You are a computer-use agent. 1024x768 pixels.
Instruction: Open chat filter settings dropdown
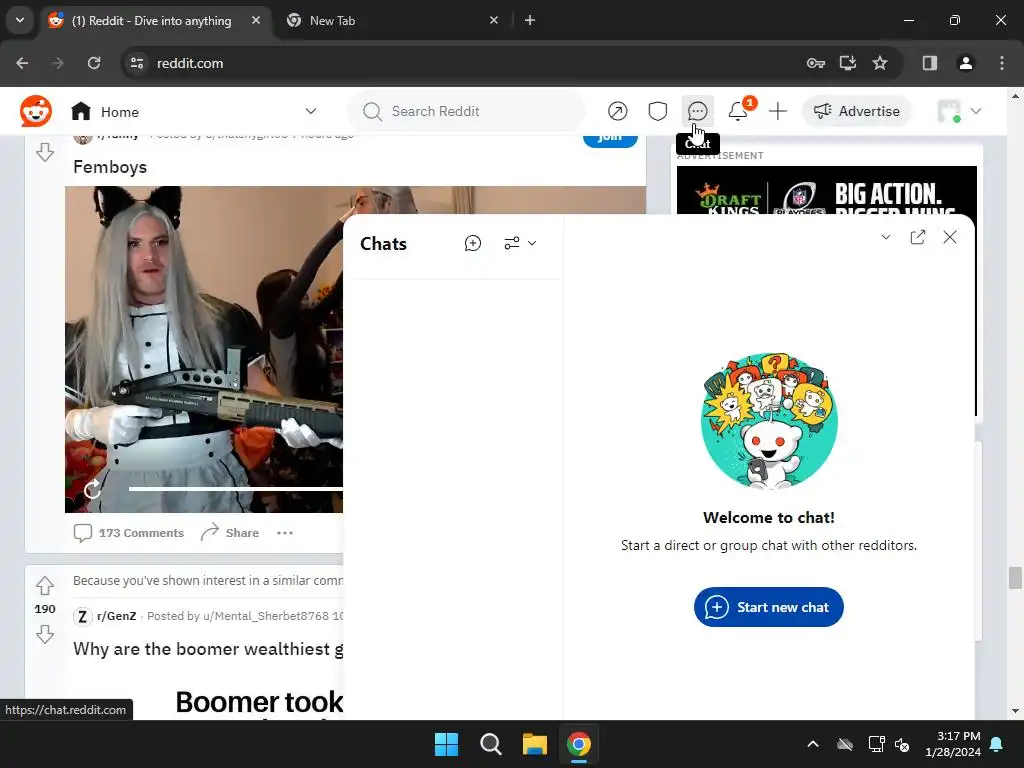(520, 244)
